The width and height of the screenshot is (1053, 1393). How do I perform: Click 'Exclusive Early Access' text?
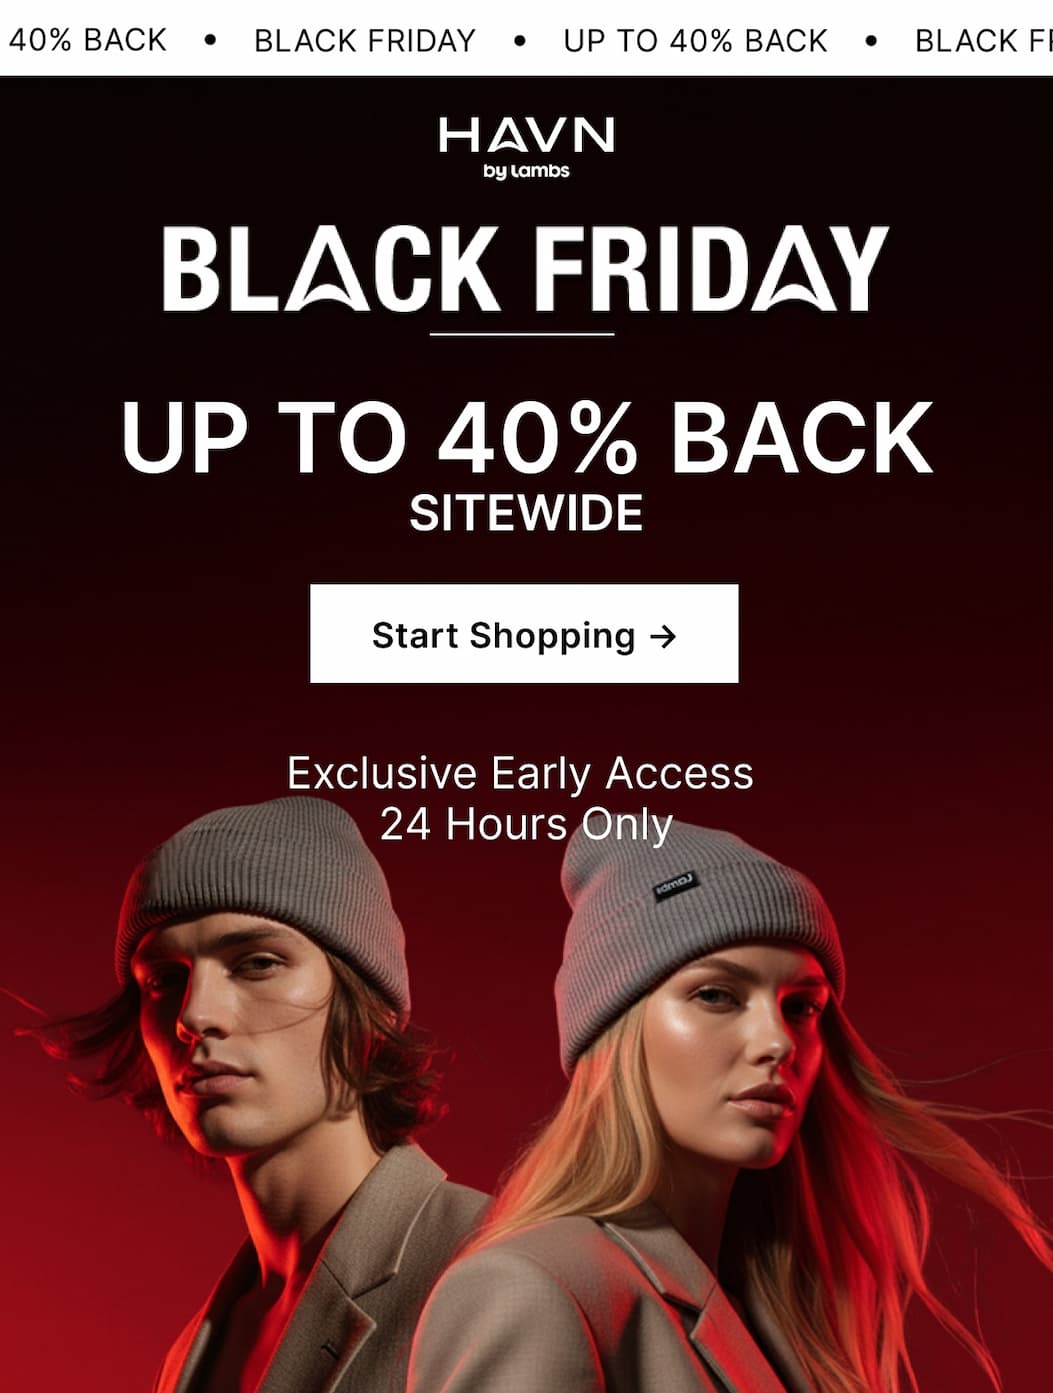coord(520,773)
